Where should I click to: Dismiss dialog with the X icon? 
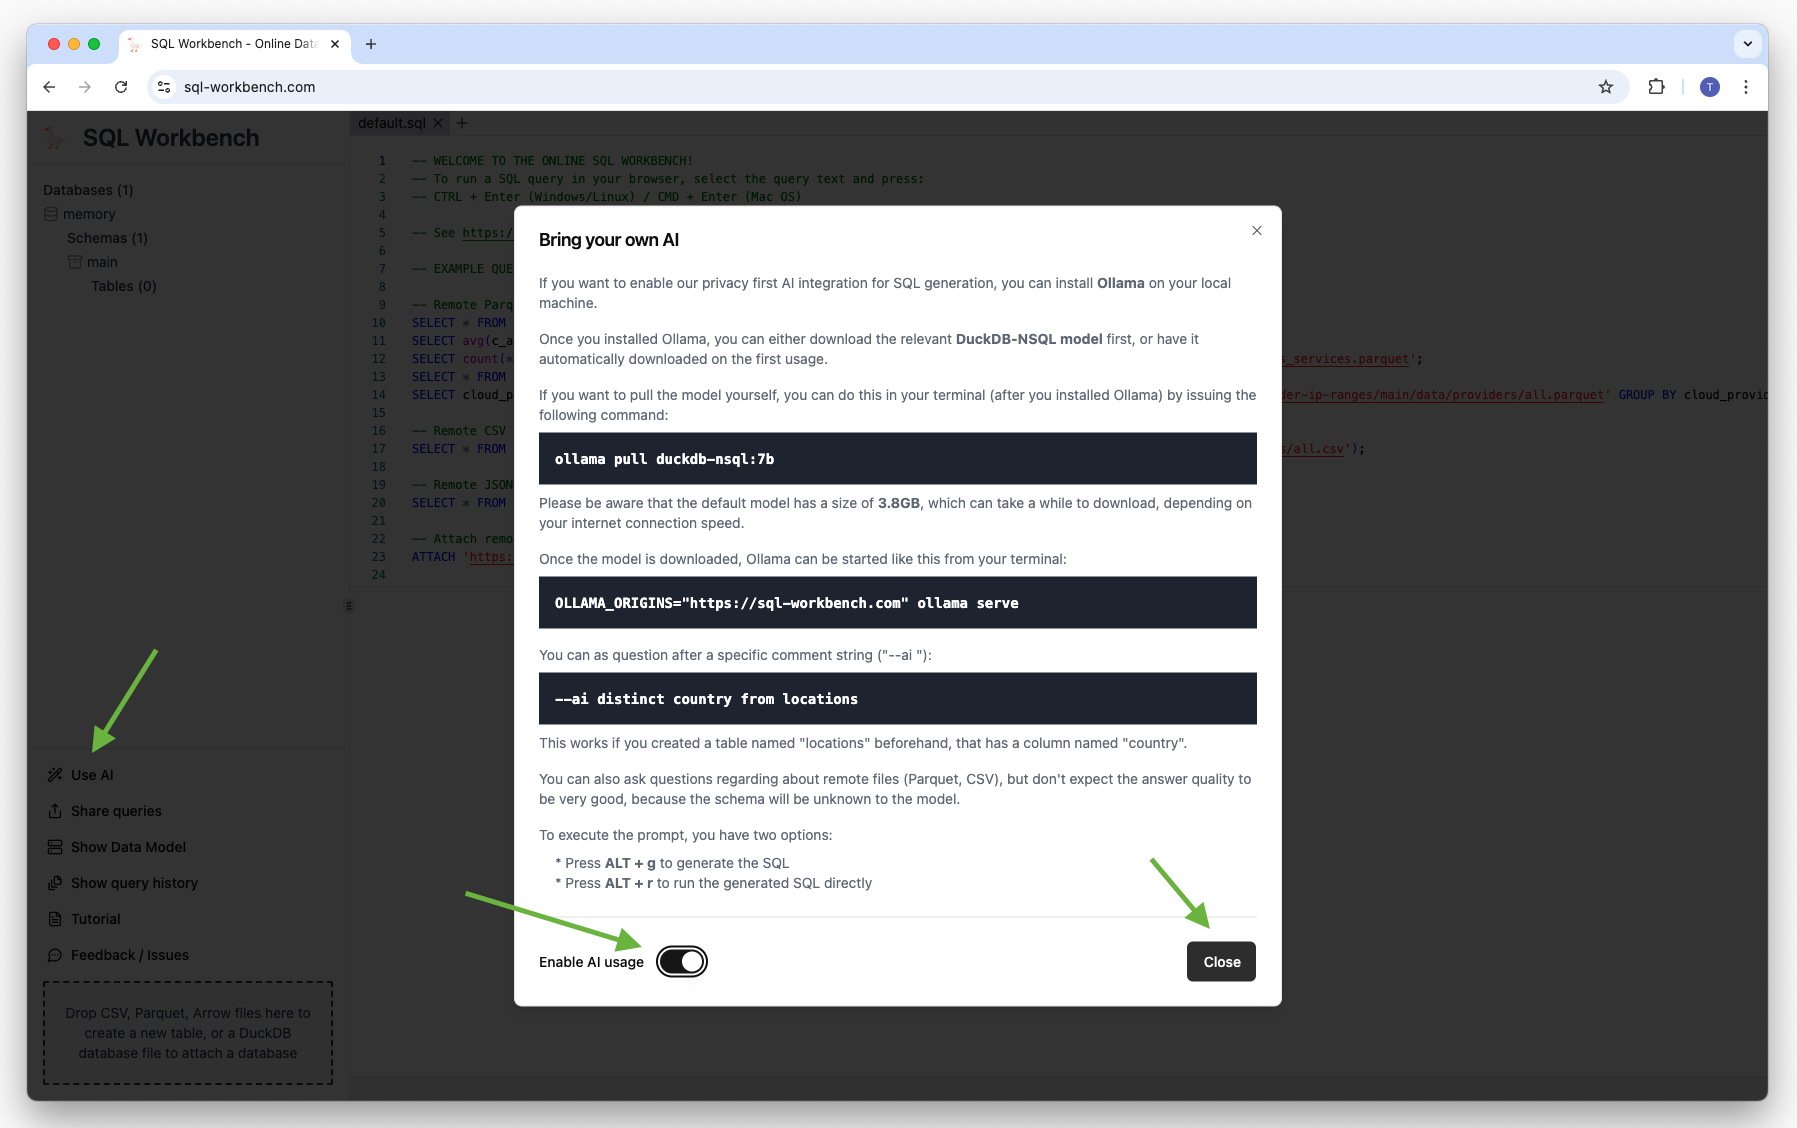tap(1257, 231)
